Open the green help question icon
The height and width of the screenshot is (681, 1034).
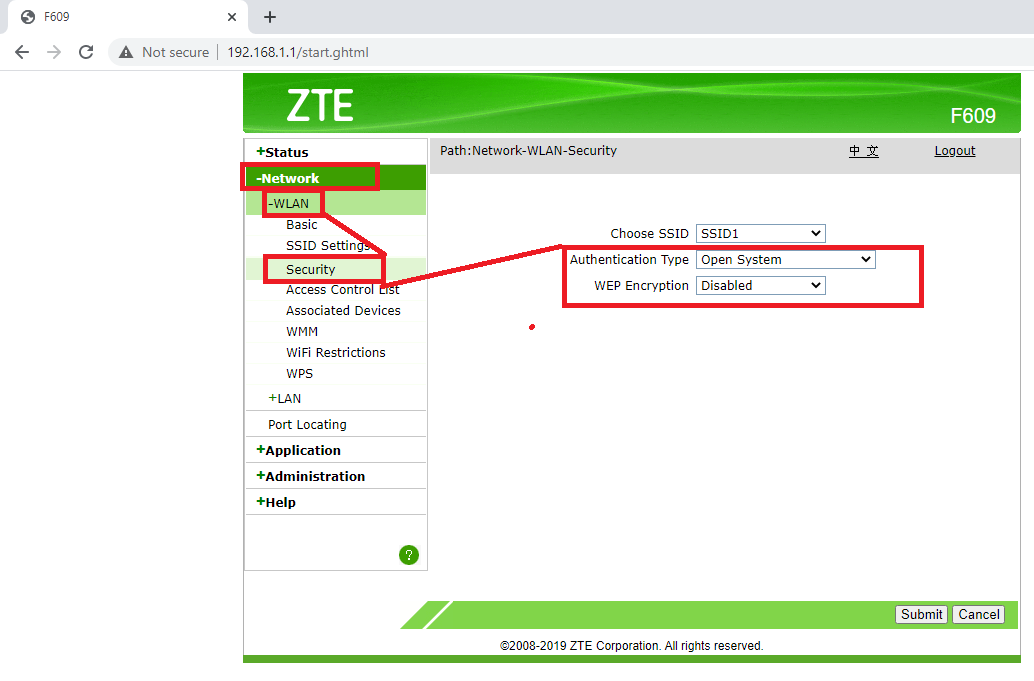(x=409, y=555)
